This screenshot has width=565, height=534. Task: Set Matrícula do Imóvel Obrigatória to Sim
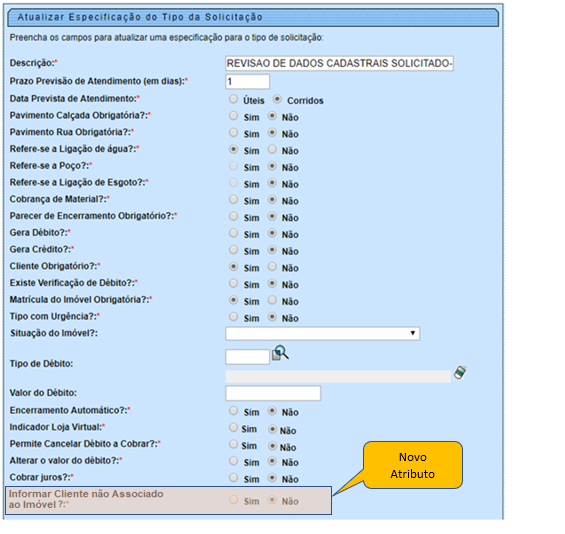233,300
